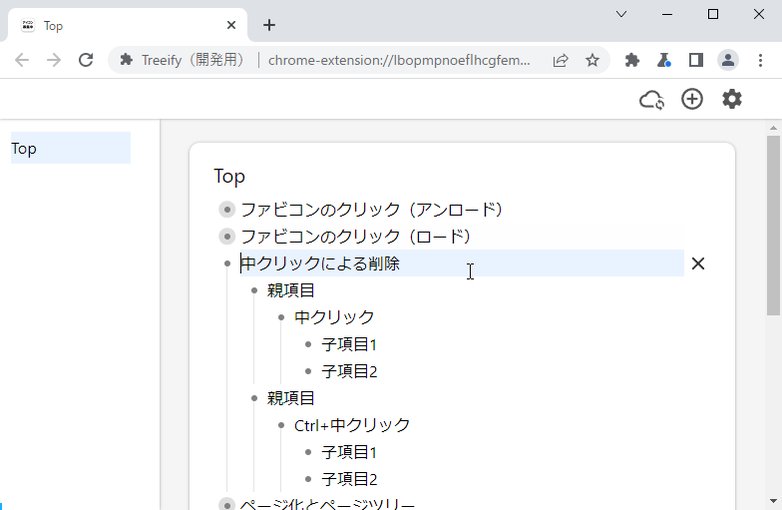Open Chrome extensions puzzle icon
Image resolution: width=782 pixels, height=510 pixels.
click(x=632, y=60)
